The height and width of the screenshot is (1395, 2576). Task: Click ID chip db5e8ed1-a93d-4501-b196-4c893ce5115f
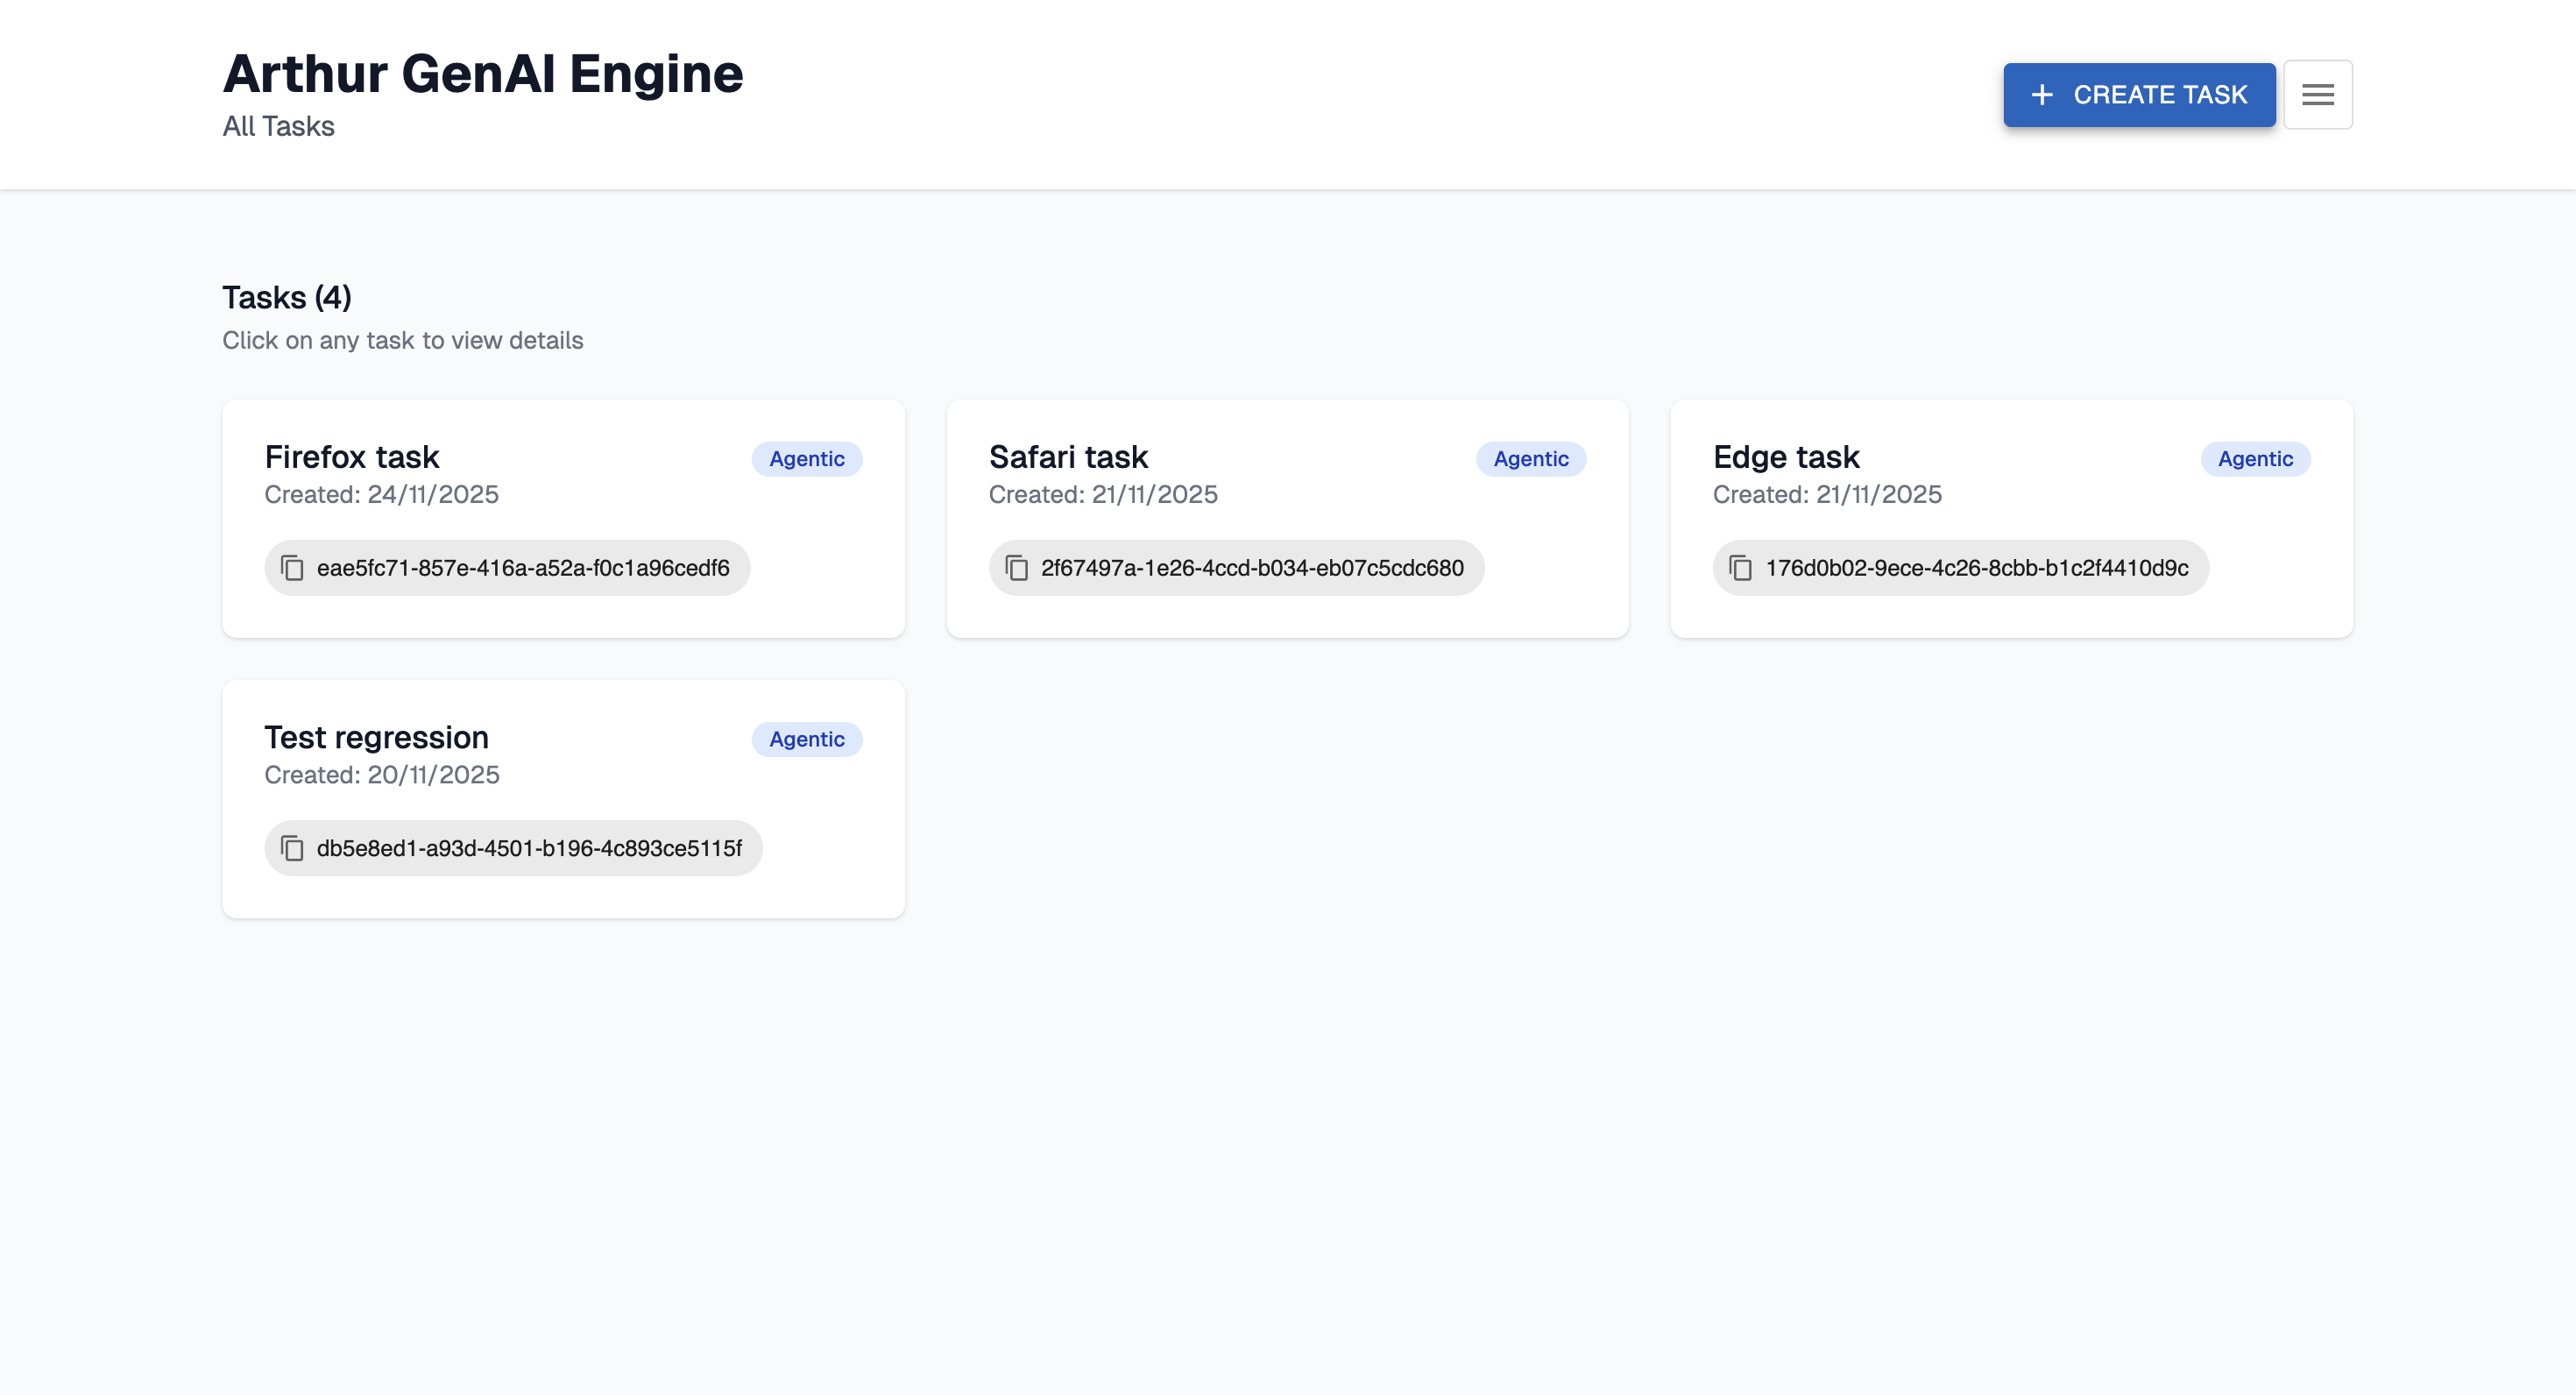(529, 848)
